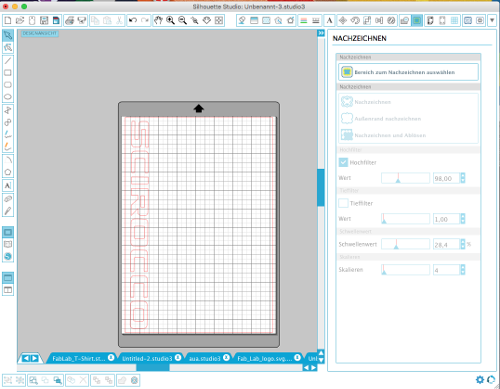
Task: Click the Tieffilter Wert stepper arrows
Action: pos(463,219)
